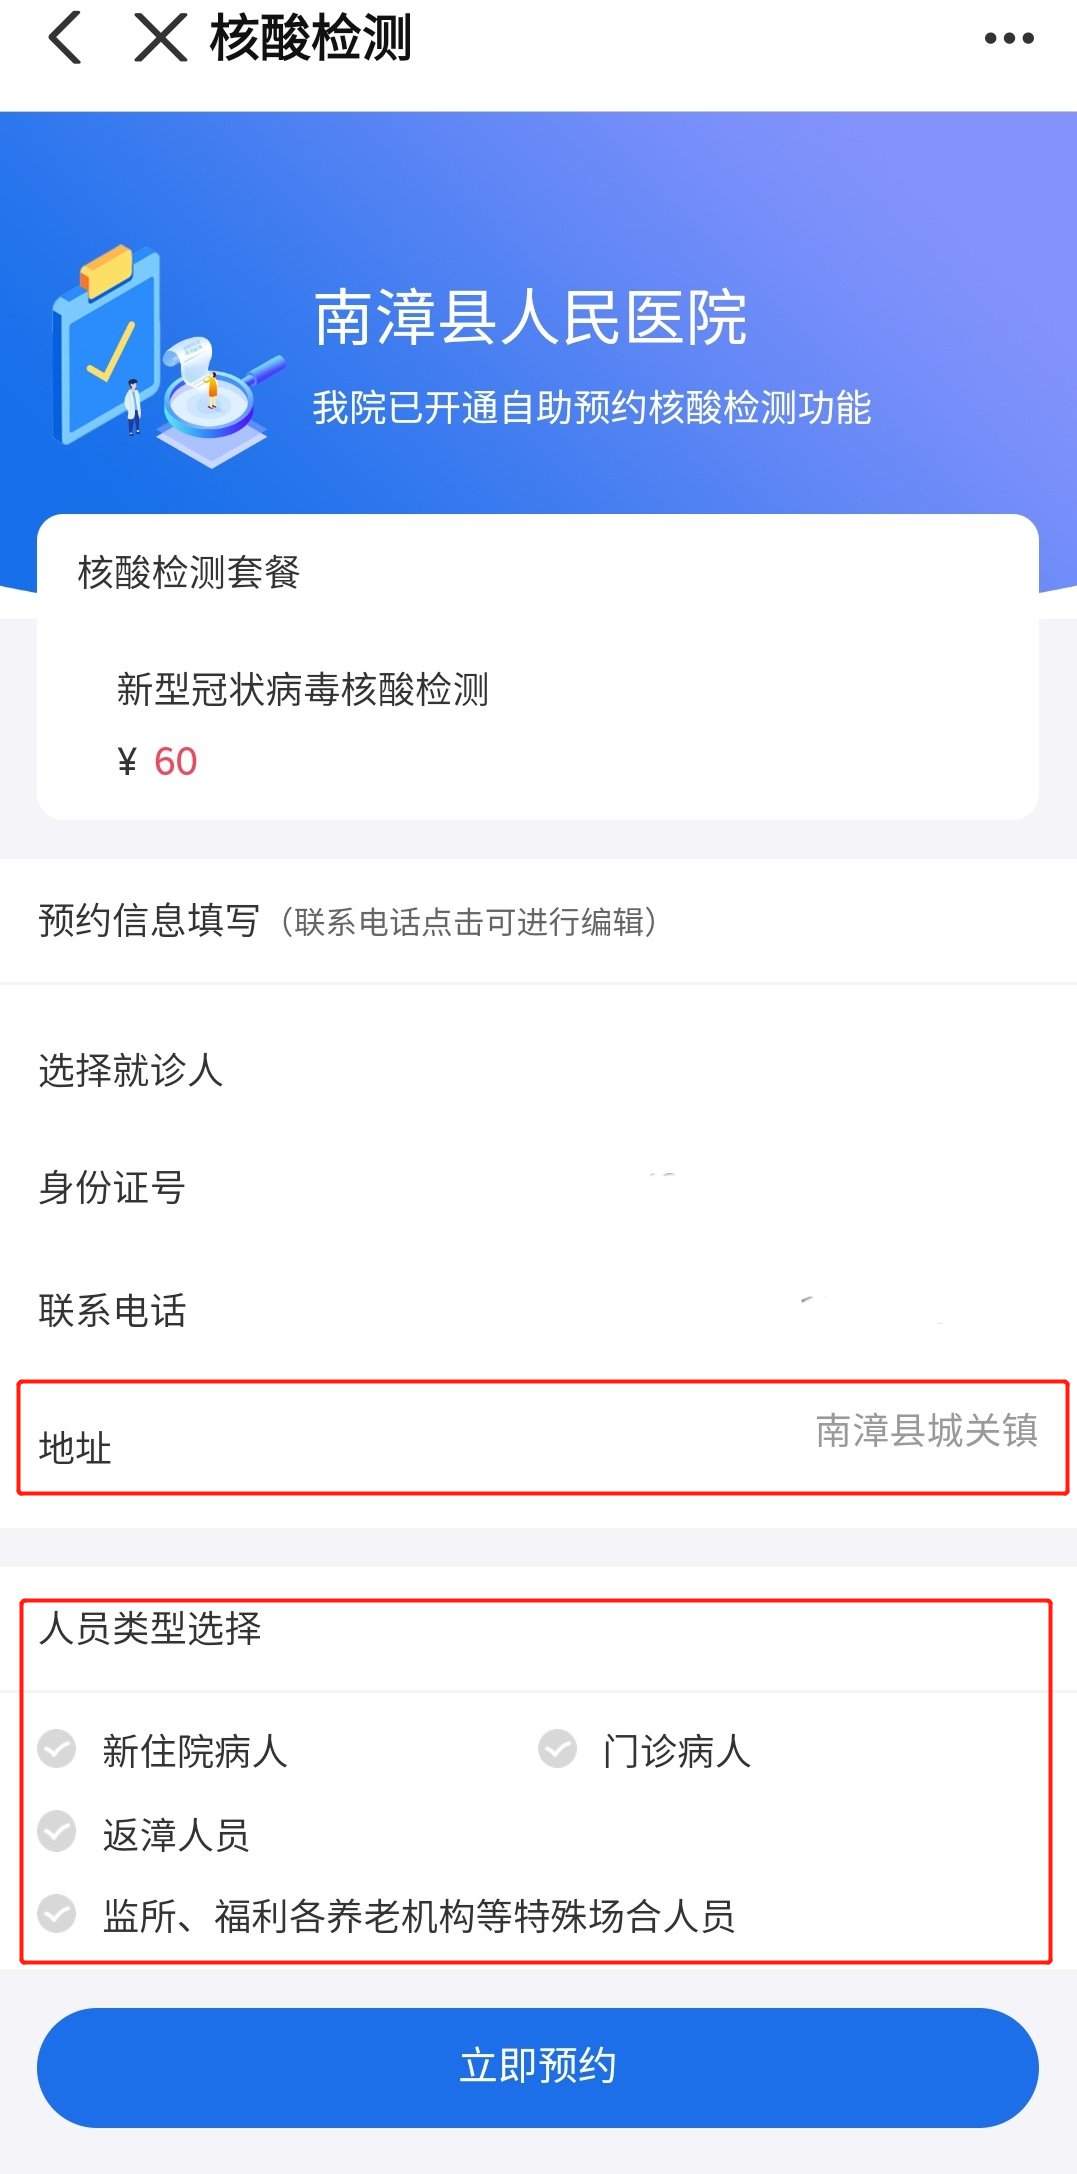Image resolution: width=1077 pixels, height=2174 pixels.
Task: Select the 门诊病人 radio option
Action: tap(558, 1750)
